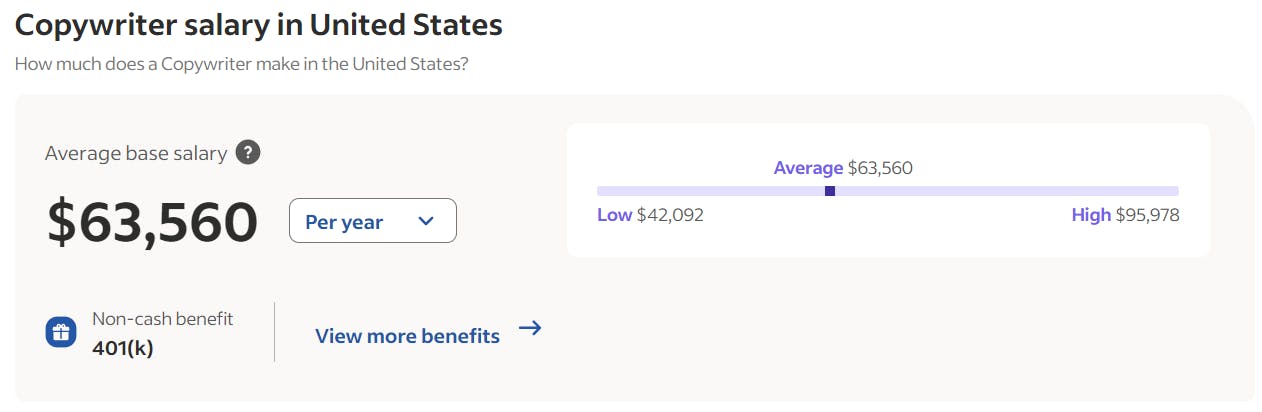This screenshot has width=1262, height=412.
Task: Select the High $95,978 label
Action: click(x=1126, y=215)
